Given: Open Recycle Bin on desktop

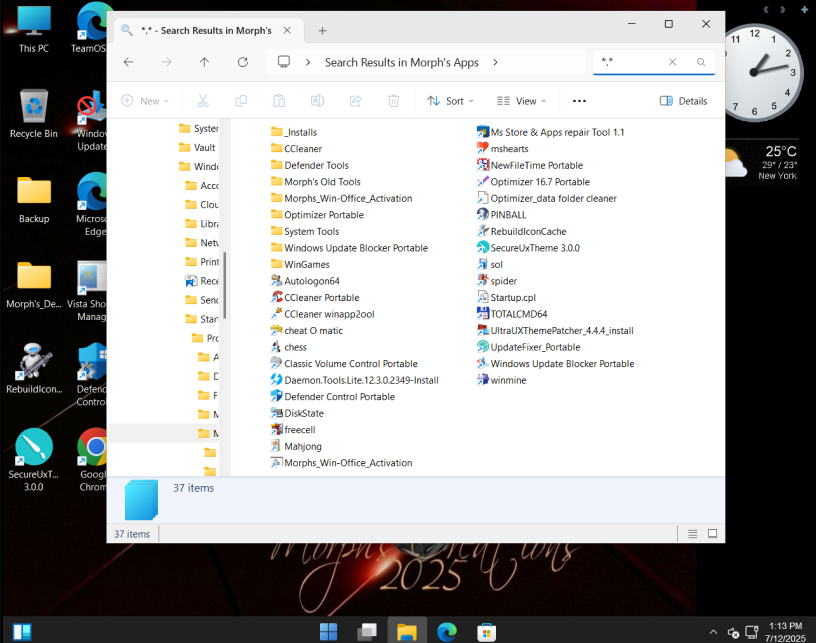Looking at the screenshot, I should click(x=34, y=114).
